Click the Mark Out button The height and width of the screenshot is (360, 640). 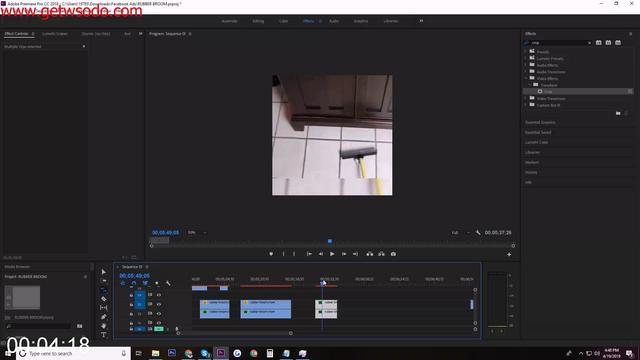click(x=294, y=254)
